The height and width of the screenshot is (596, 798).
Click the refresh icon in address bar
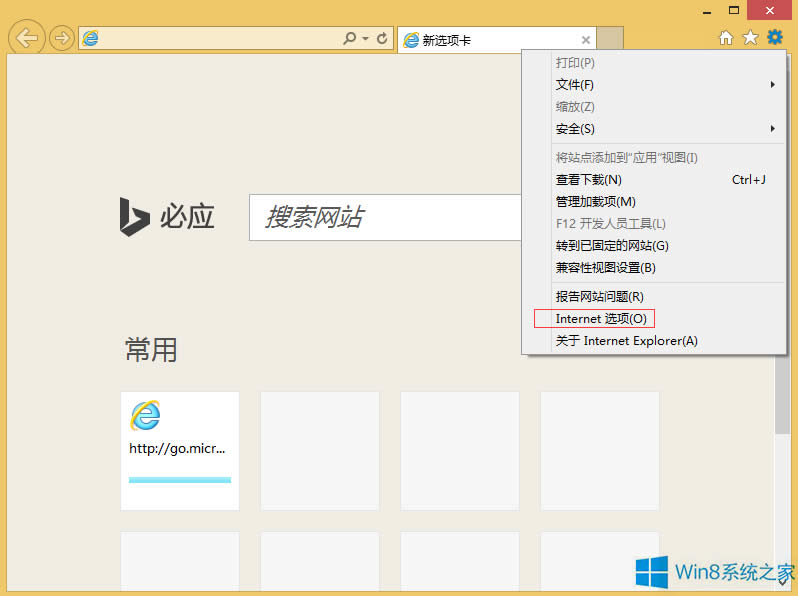click(x=382, y=39)
